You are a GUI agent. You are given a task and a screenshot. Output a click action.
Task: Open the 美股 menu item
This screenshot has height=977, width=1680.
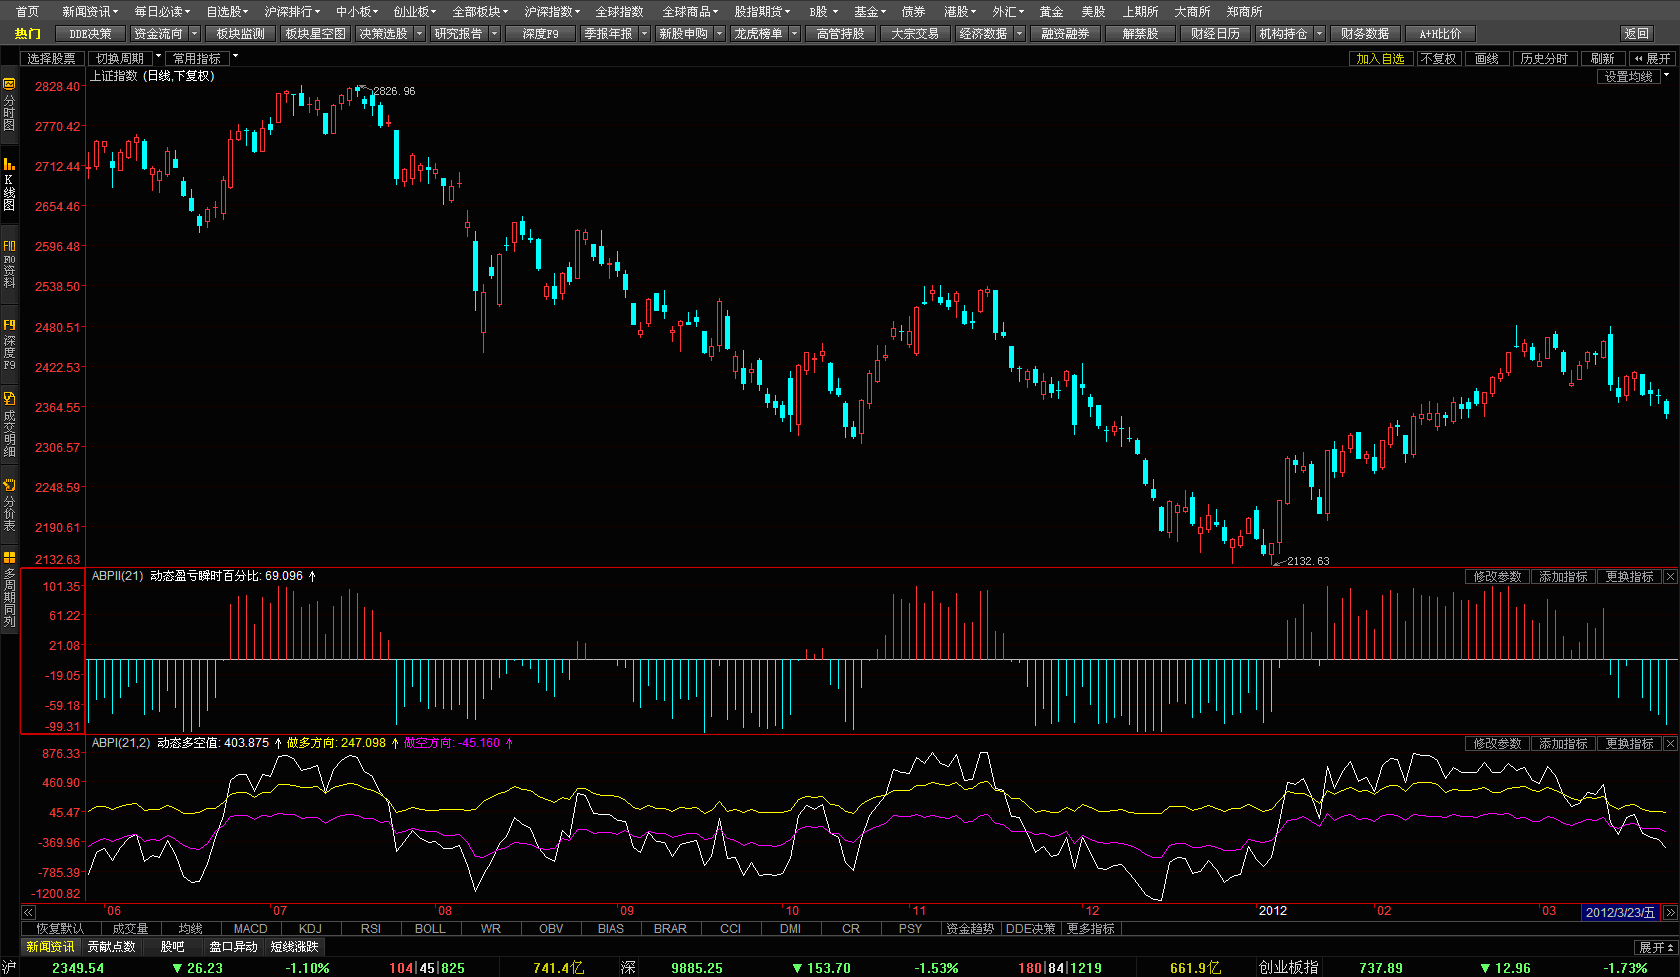click(x=1093, y=12)
